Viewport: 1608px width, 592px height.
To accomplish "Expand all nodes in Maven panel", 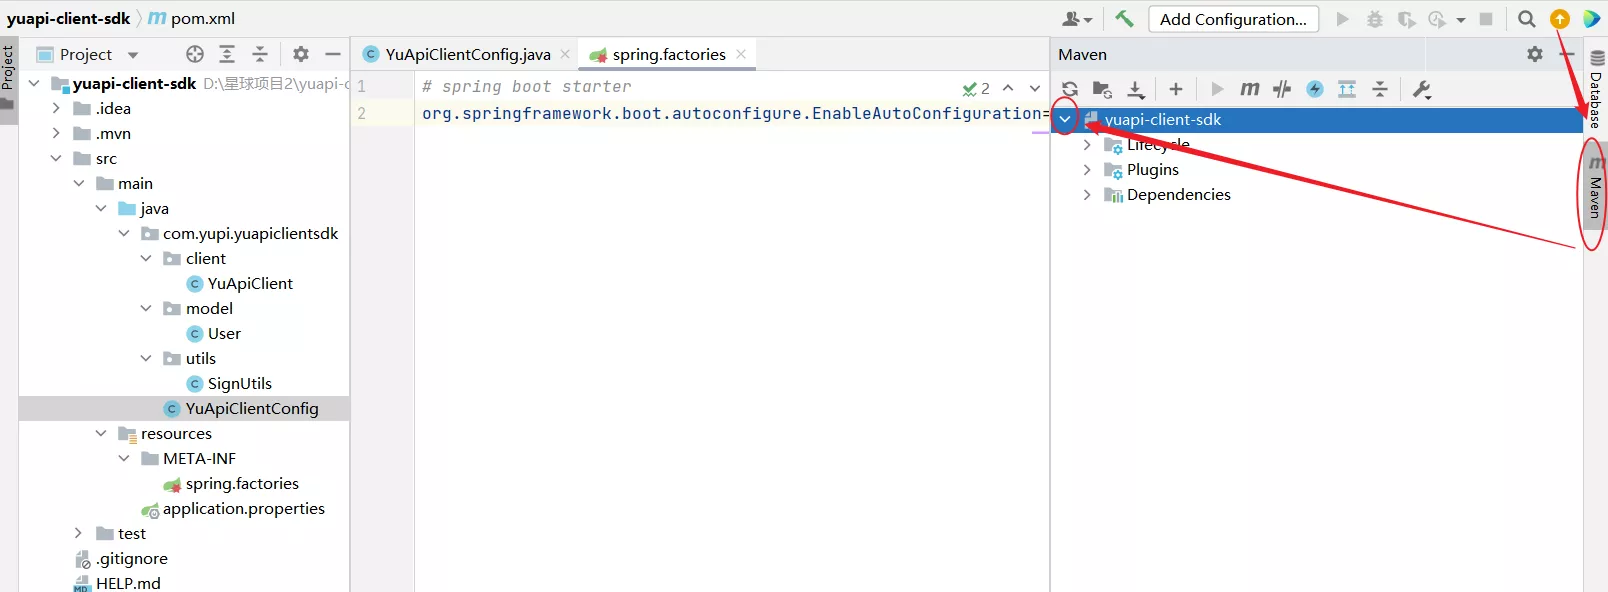I will 1347,89.
